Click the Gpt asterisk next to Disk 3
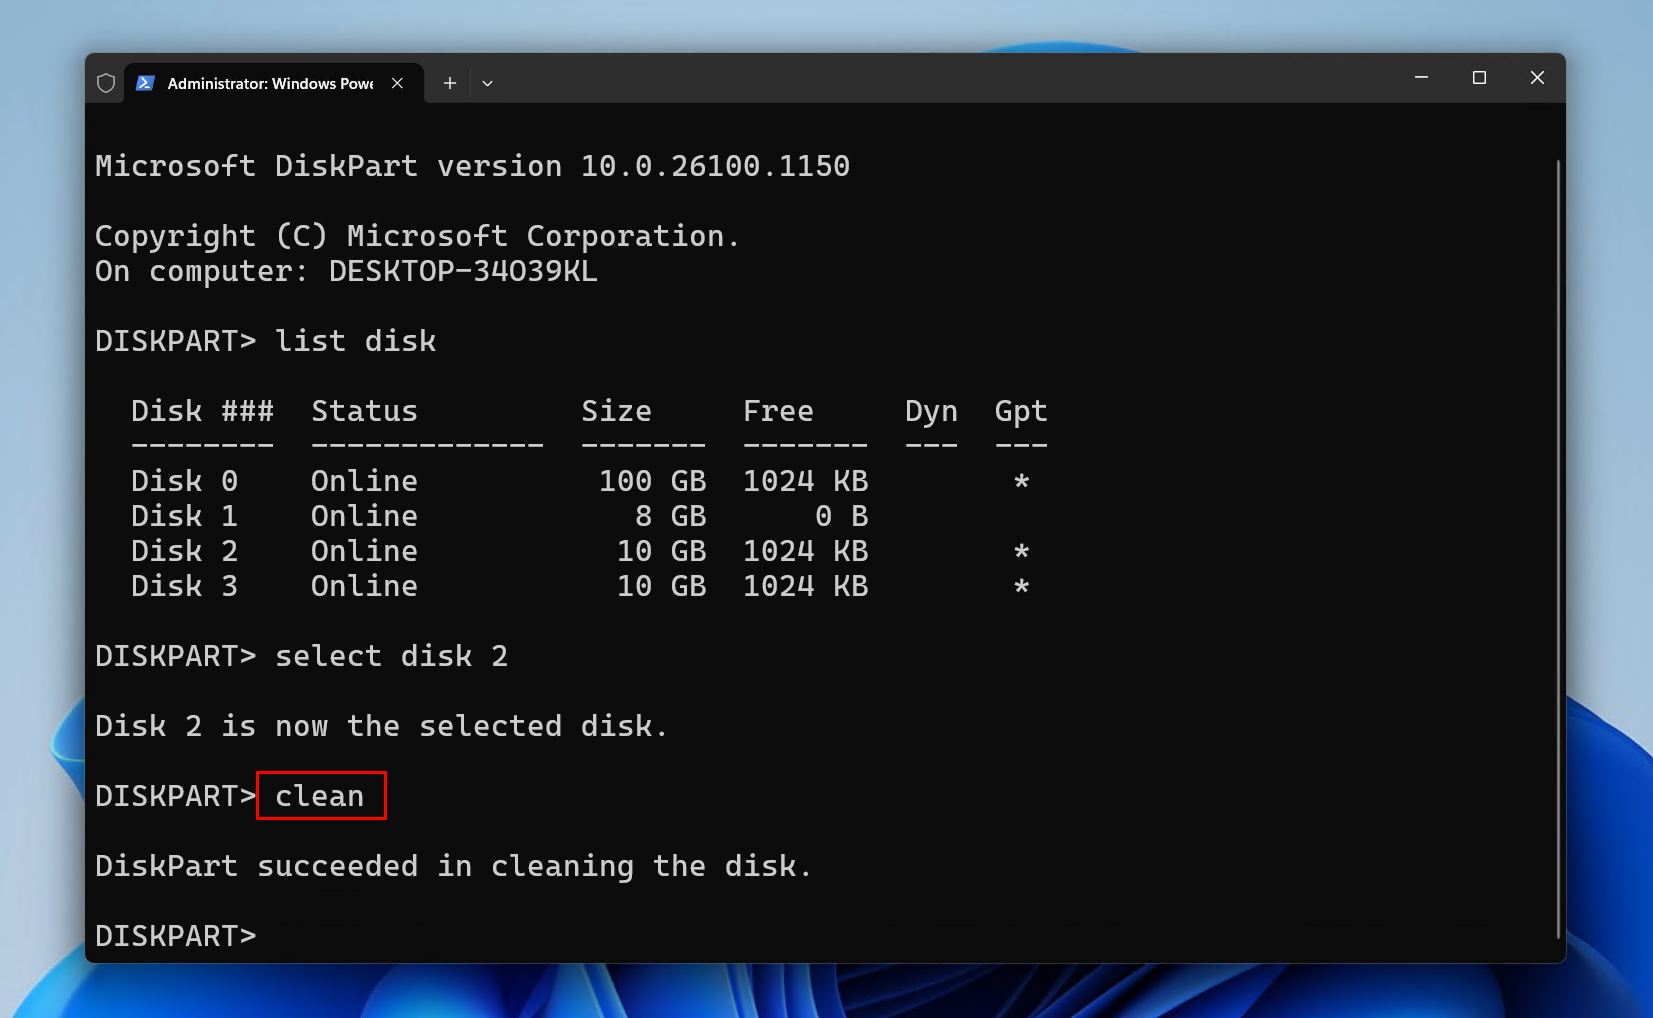This screenshot has height=1018, width=1653. click(x=1020, y=586)
